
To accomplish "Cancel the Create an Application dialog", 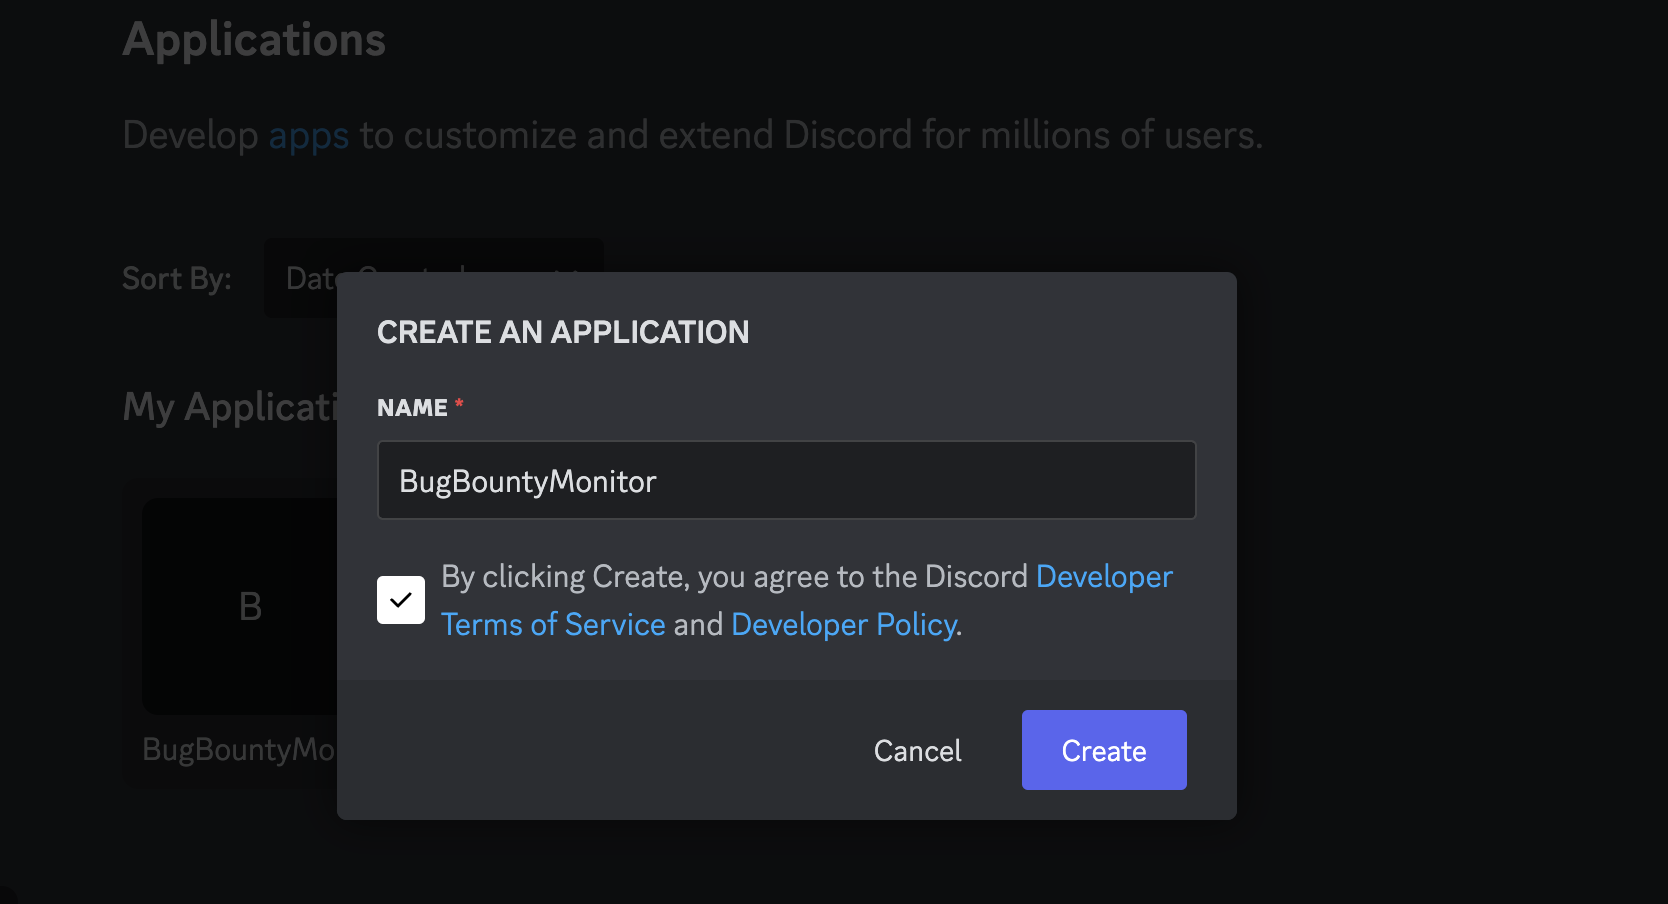I will click(917, 750).
